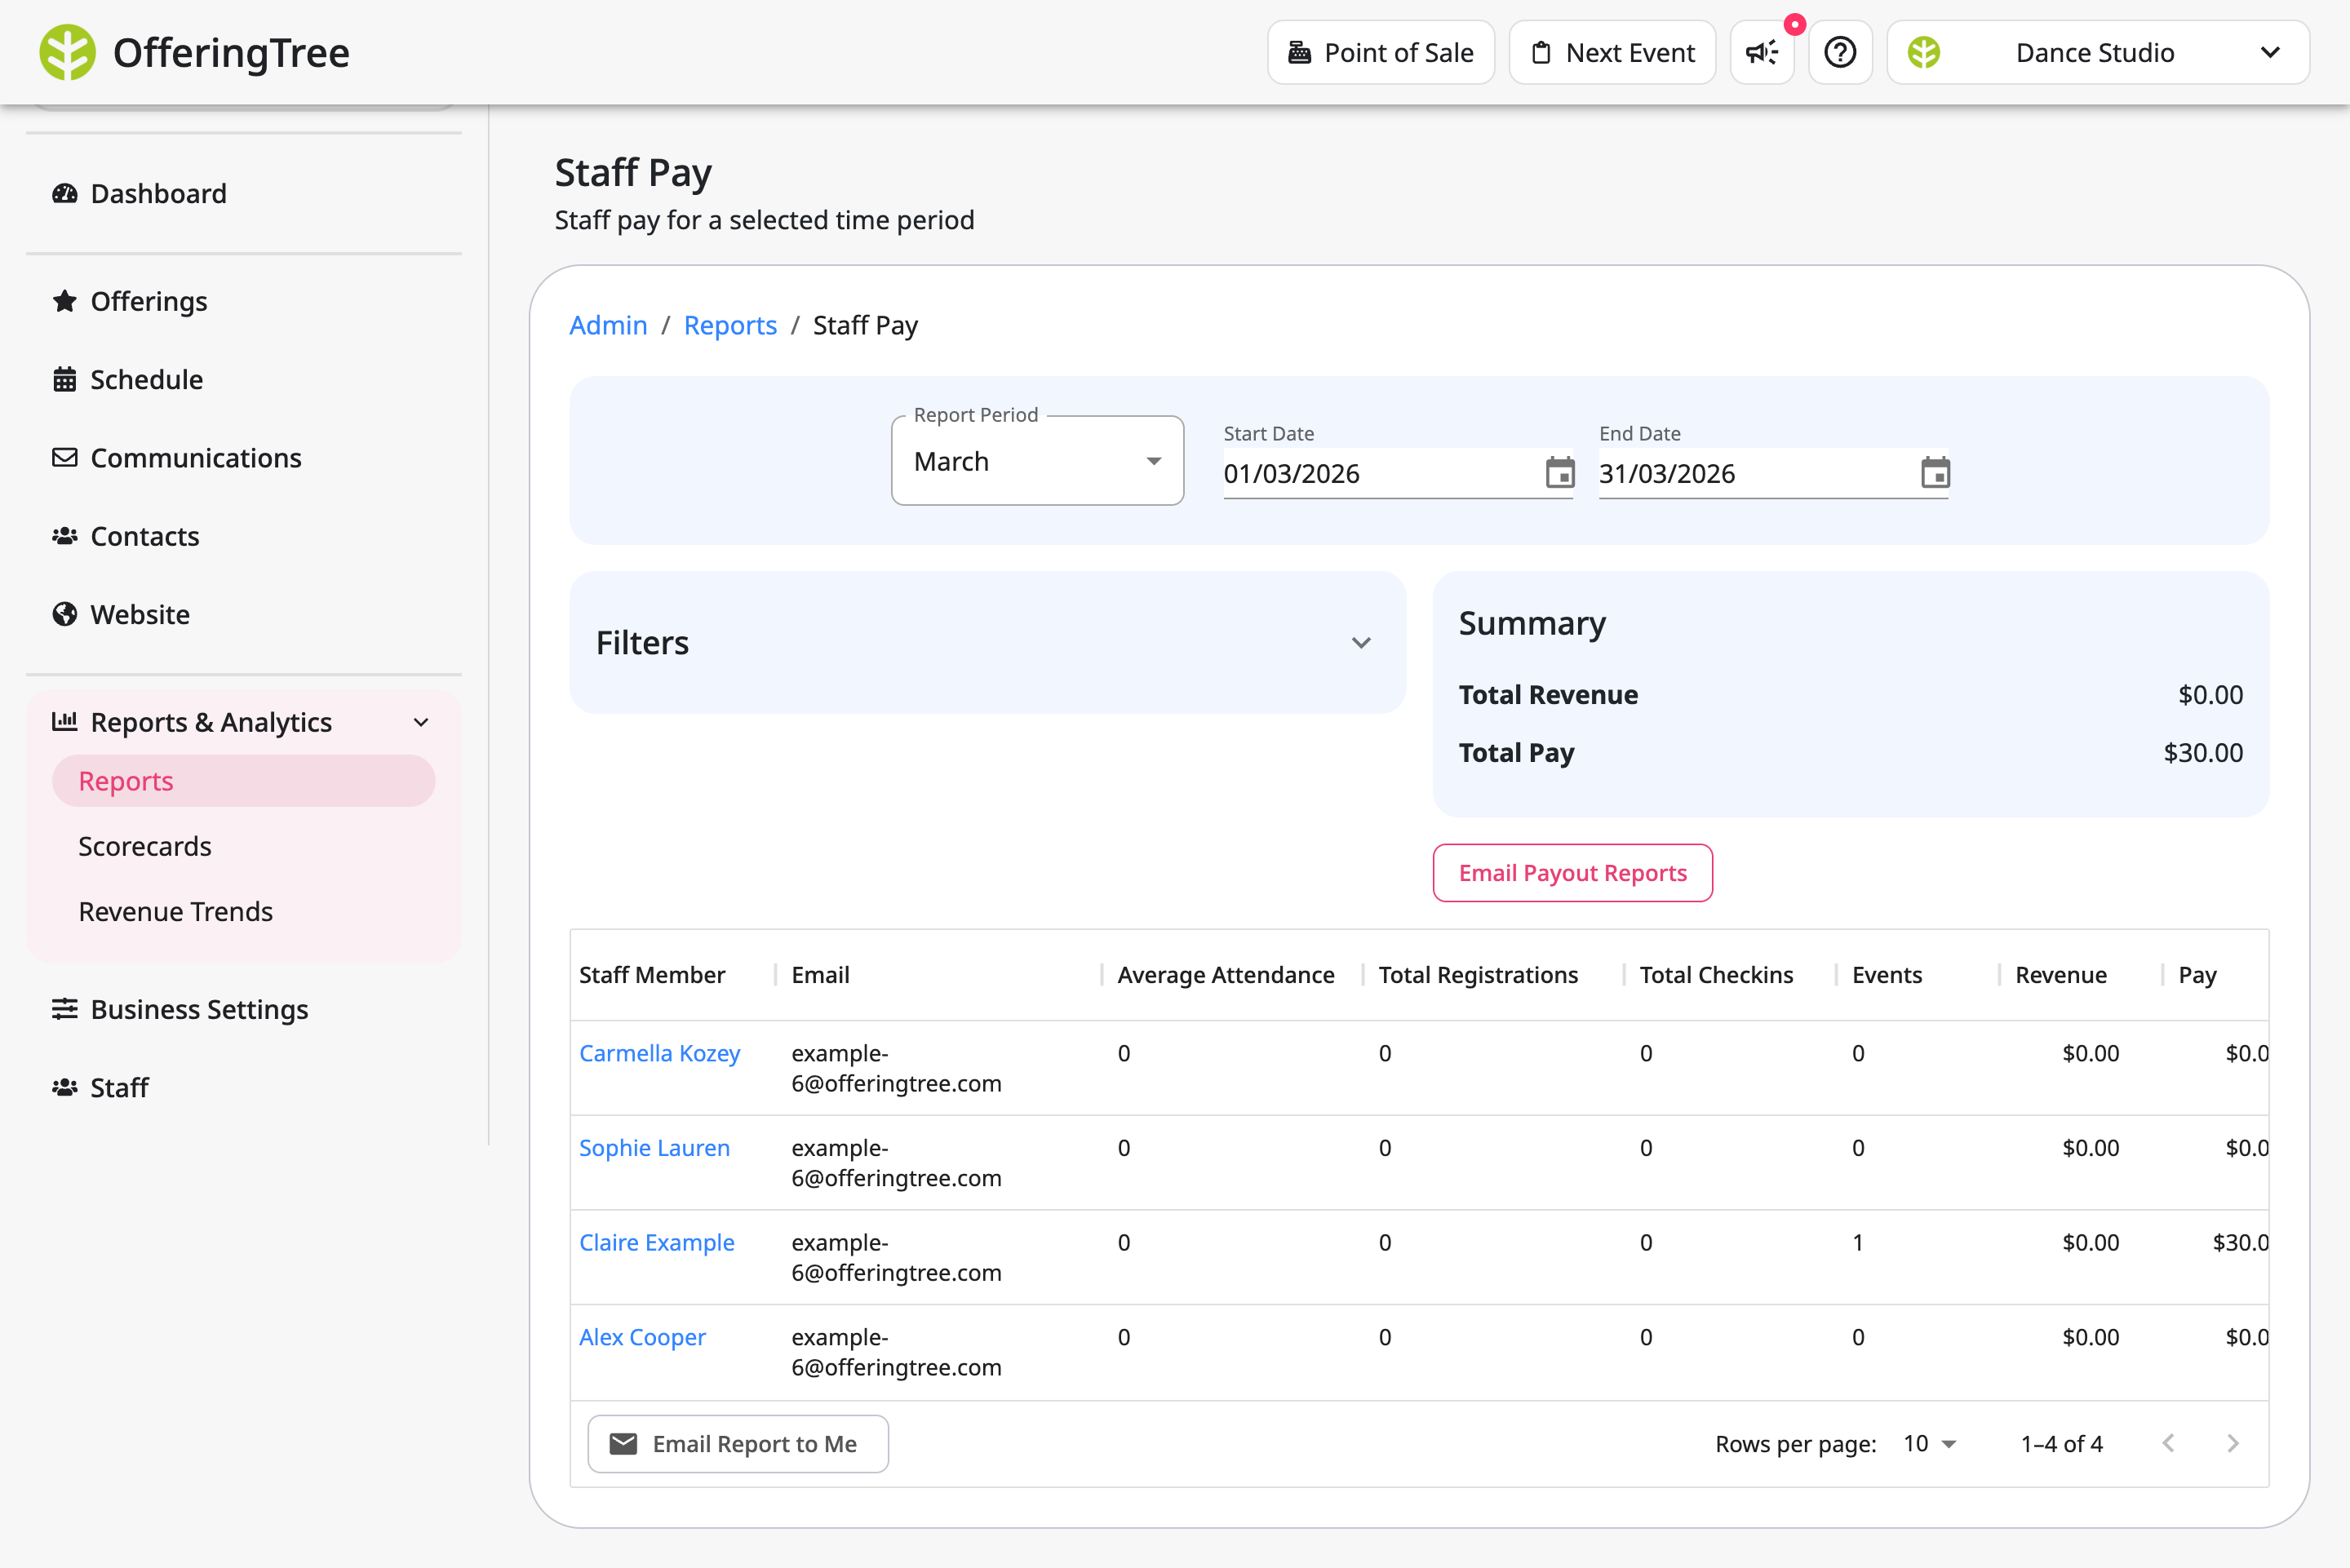Click the Dance Studio leaf avatar icon
The width and height of the screenshot is (2350, 1568).
[x=1923, y=52]
